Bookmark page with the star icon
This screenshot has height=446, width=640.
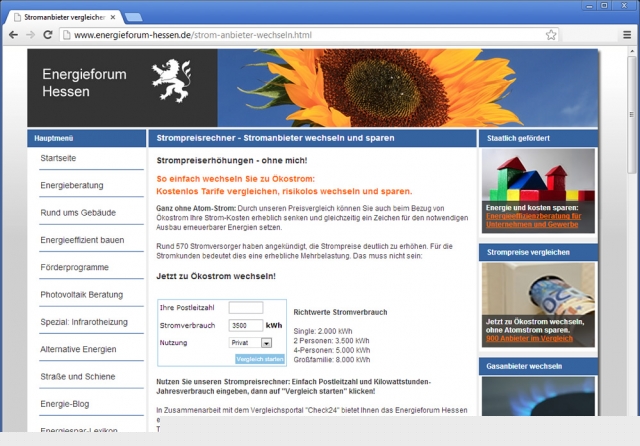(551, 35)
